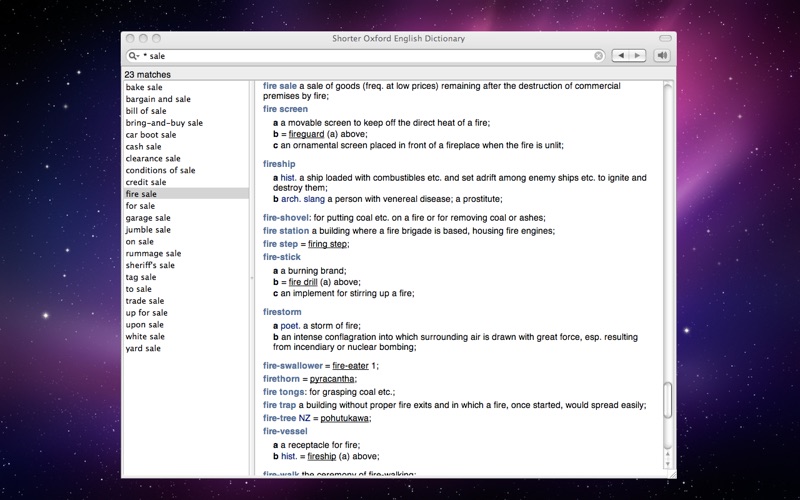Click the 'fire tongs' headword
Screen dimensions: 800x500
pyautogui.click(x=284, y=392)
